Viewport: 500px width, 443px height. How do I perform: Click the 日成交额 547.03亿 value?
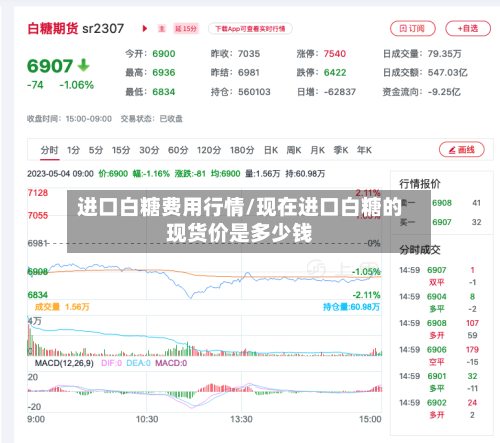(447, 73)
